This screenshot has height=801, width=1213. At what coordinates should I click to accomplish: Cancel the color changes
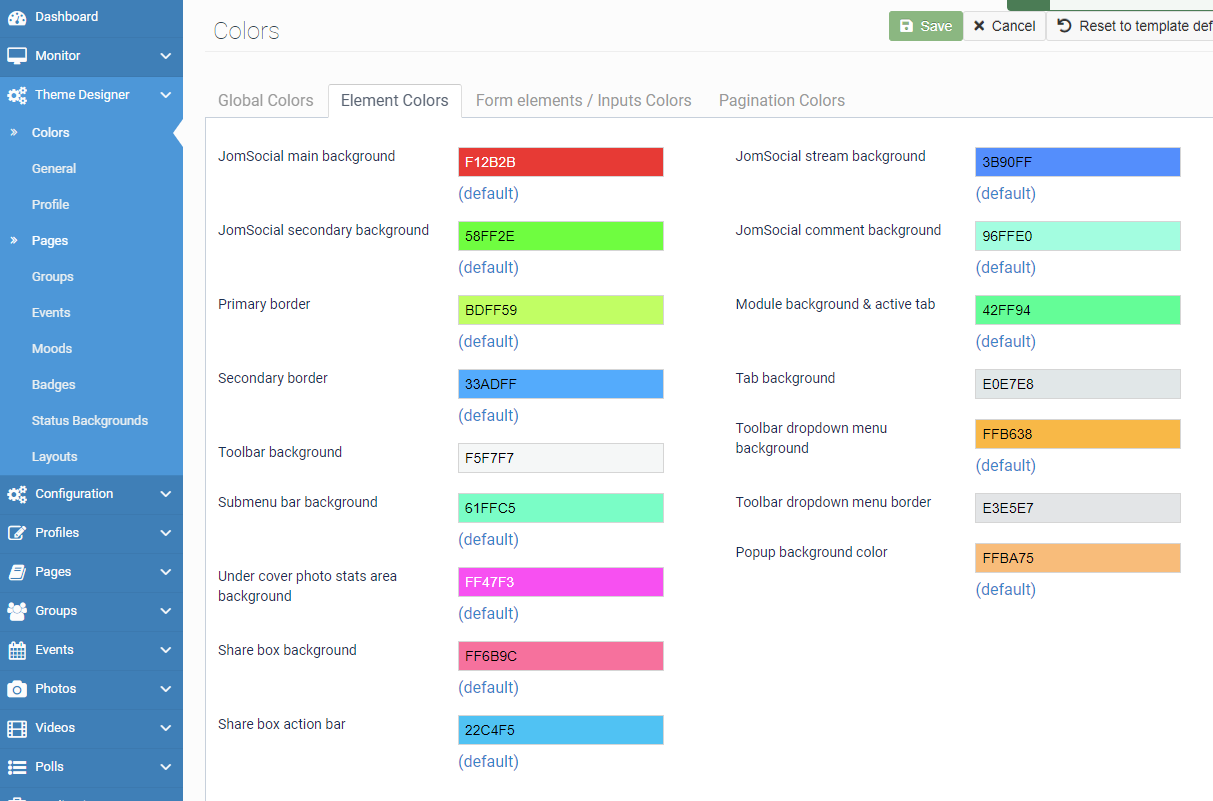tap(1004, 26)
